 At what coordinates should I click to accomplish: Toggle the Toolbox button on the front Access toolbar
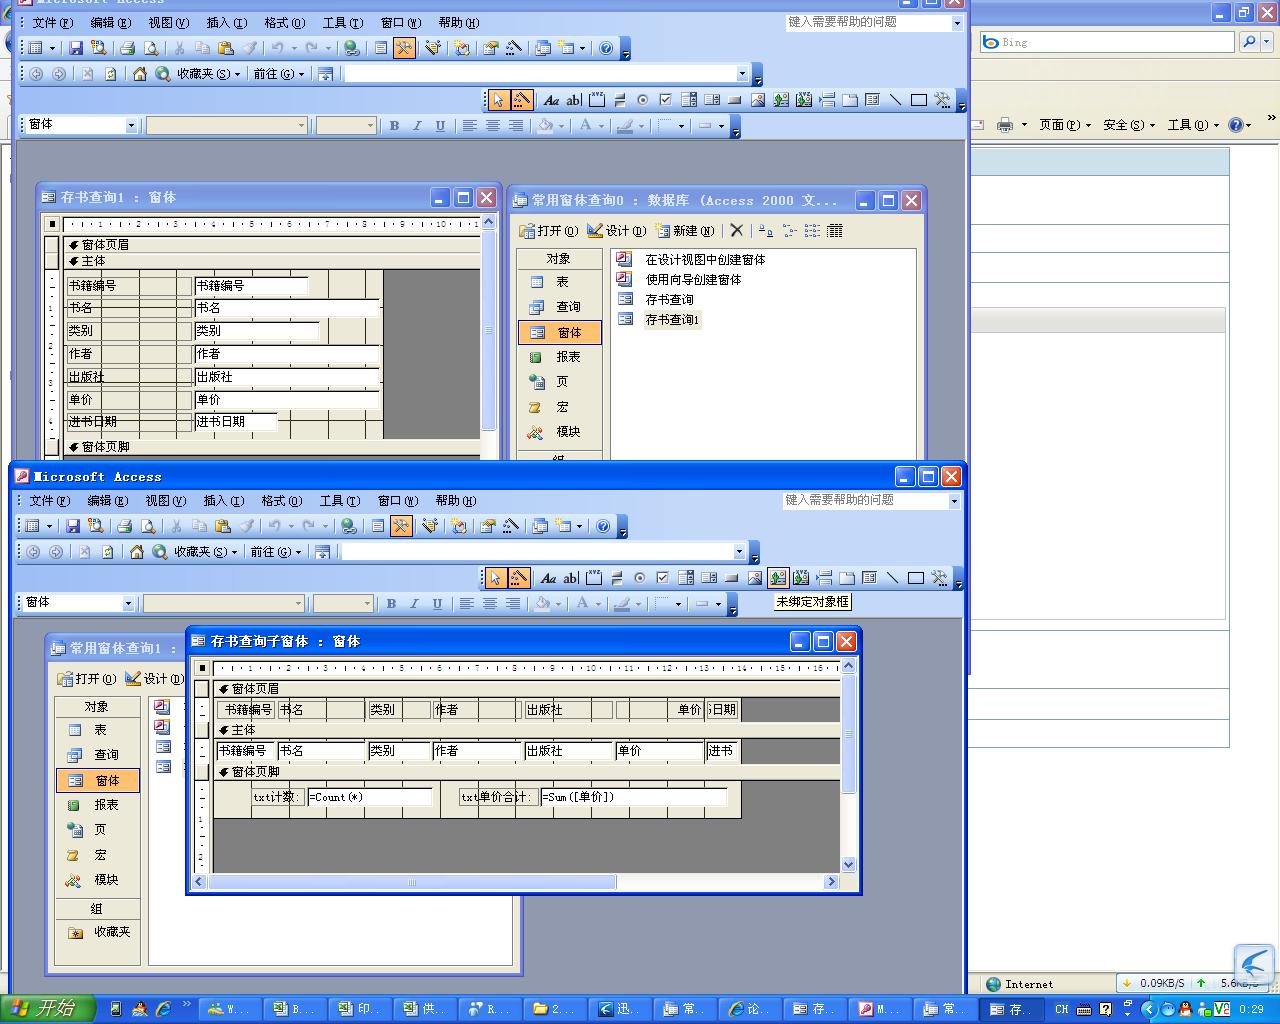(x=401, y=526)
